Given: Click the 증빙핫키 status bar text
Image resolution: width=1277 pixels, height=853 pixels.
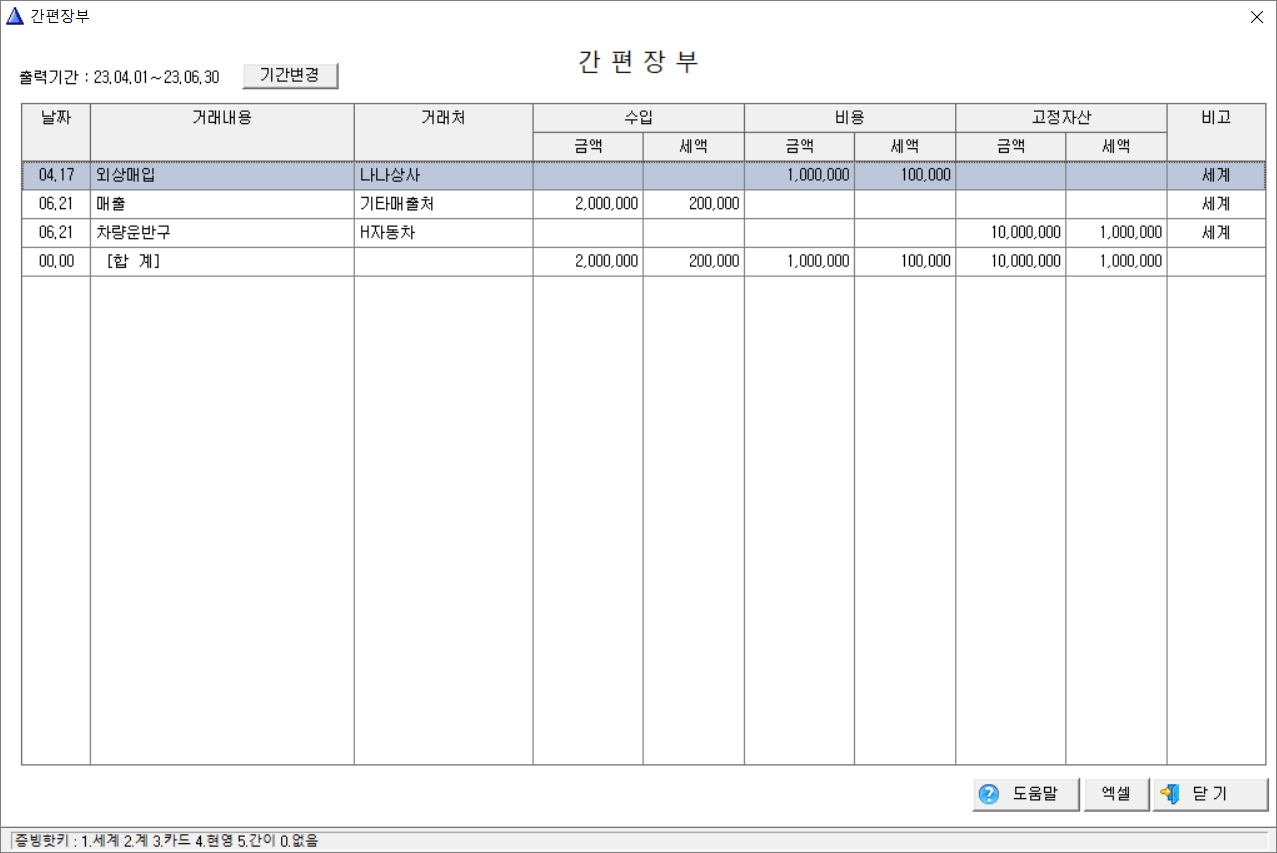Looking at the screenshot, I should coord(166,841).
